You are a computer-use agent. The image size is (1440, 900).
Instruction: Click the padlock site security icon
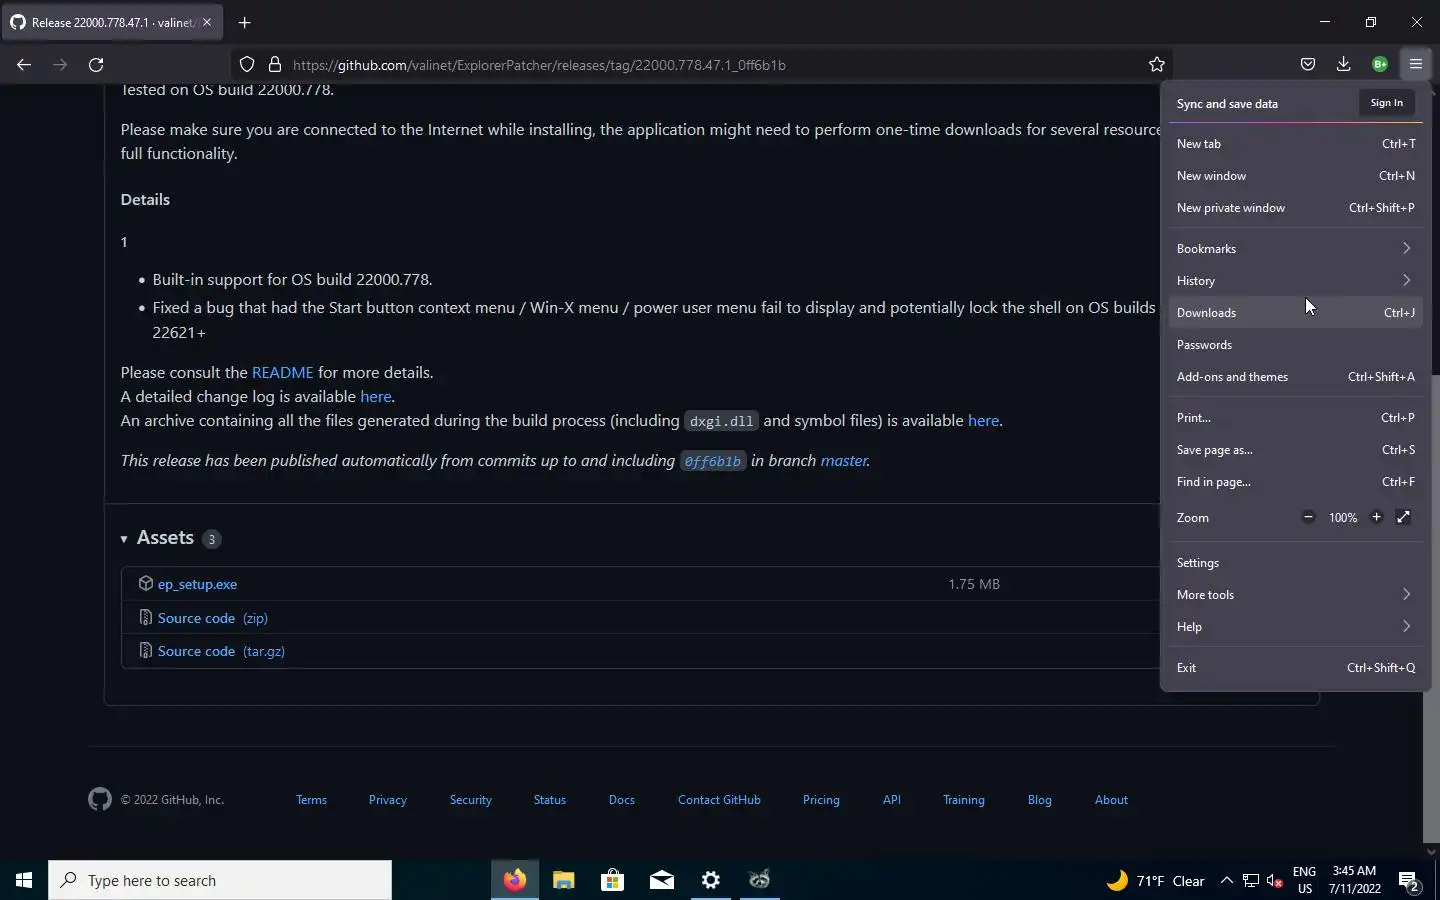pyautogui.click(x=275, y=65)
